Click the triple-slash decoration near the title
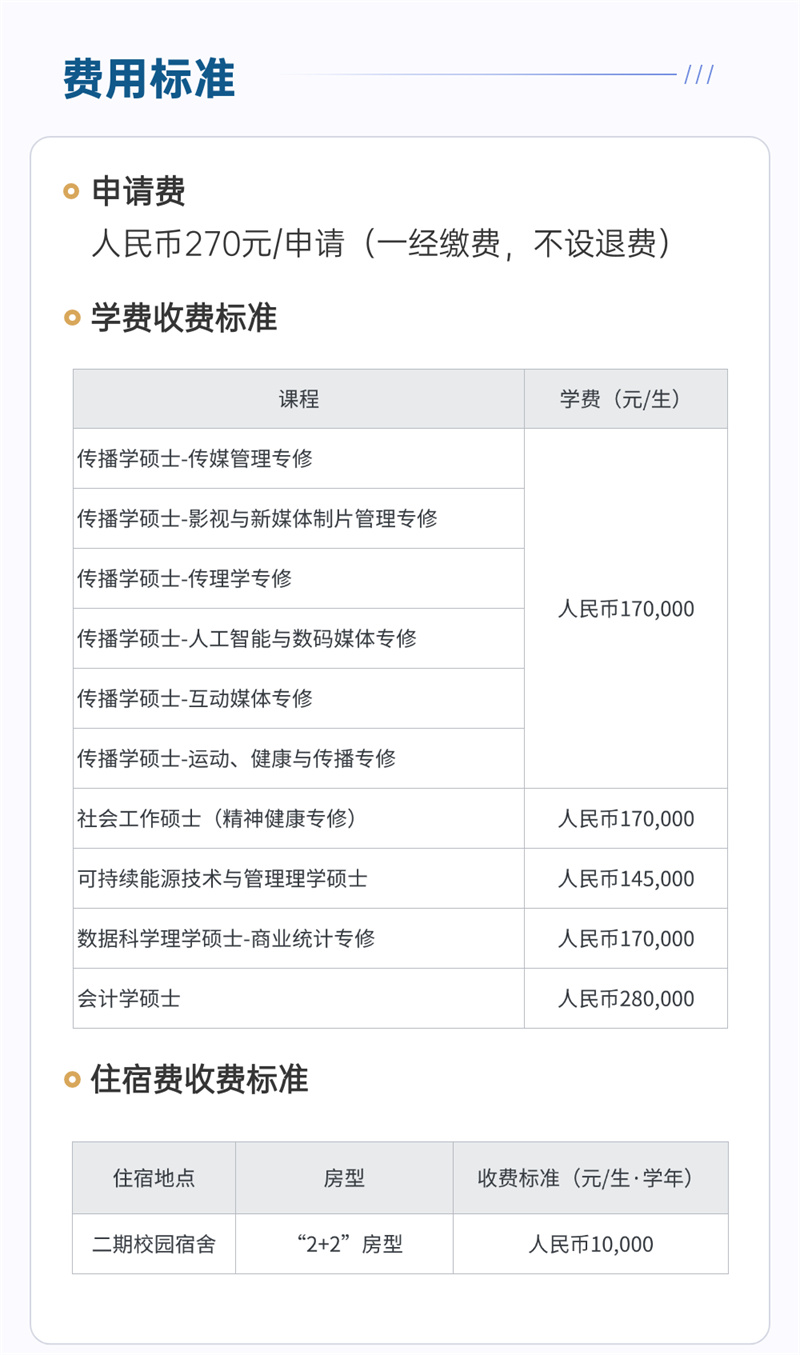 [x=699, y=75]
